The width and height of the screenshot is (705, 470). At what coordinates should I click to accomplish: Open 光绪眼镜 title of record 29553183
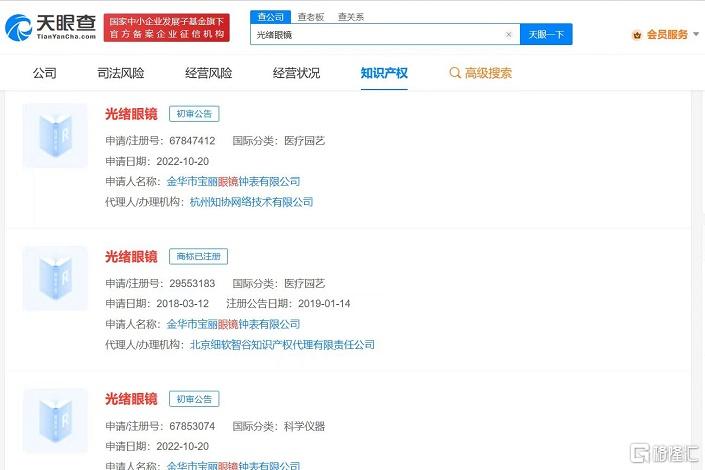click(x=131, y=256)
